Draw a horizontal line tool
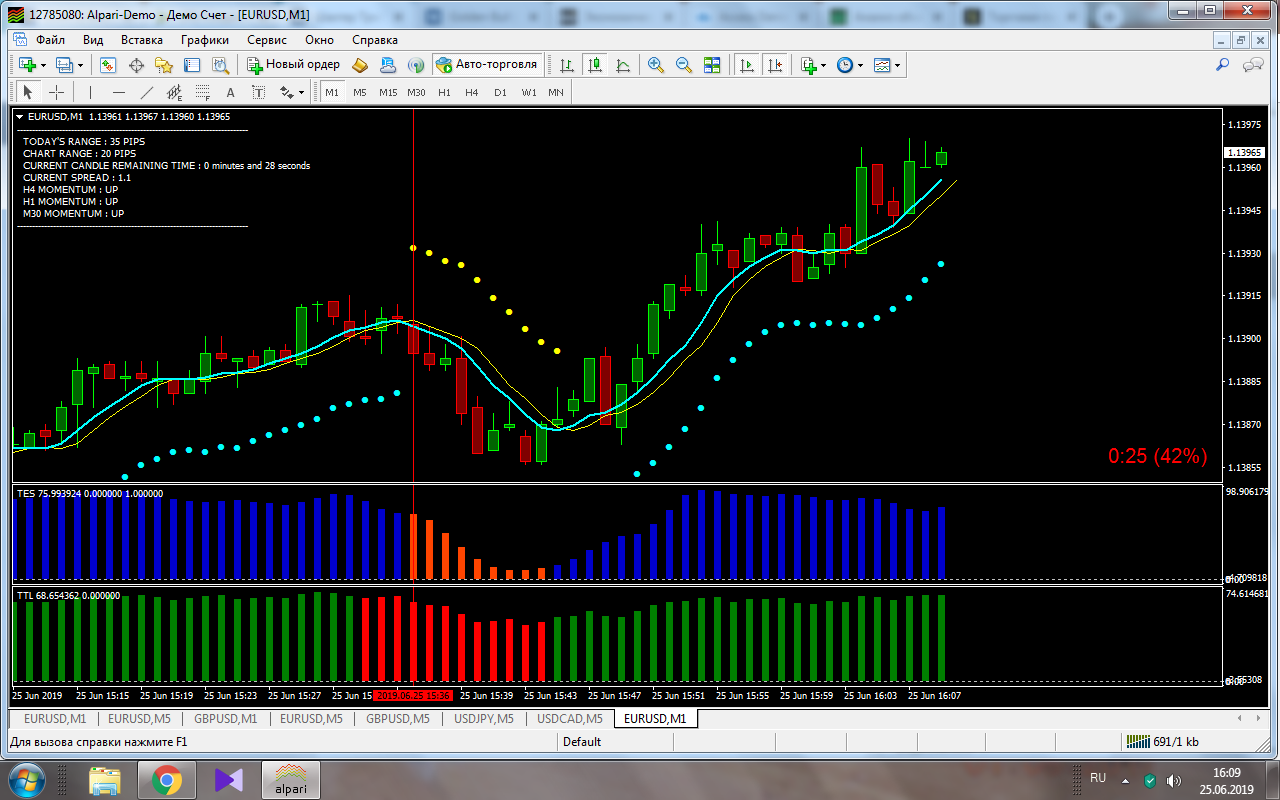 [119, 92]
